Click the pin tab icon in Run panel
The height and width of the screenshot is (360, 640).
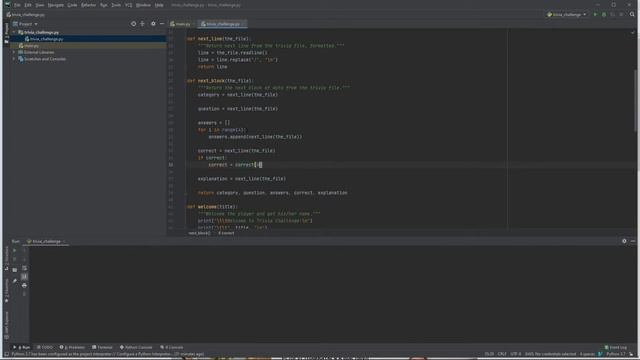point(15,281)
